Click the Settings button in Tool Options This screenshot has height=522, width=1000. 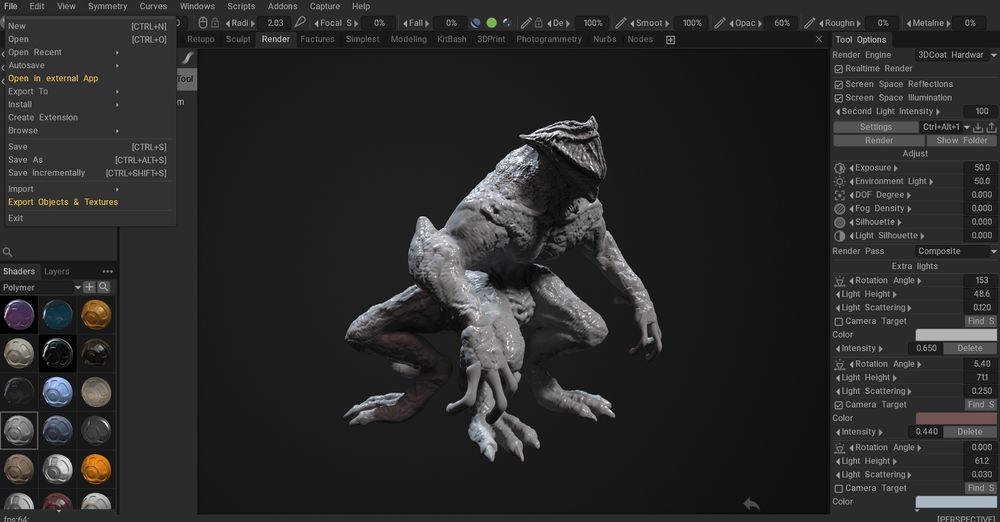point(876,127)
